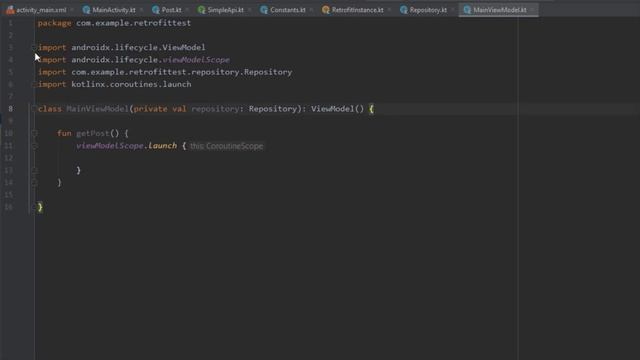Click line number 8 in the gutter

(x=11, y=109)
